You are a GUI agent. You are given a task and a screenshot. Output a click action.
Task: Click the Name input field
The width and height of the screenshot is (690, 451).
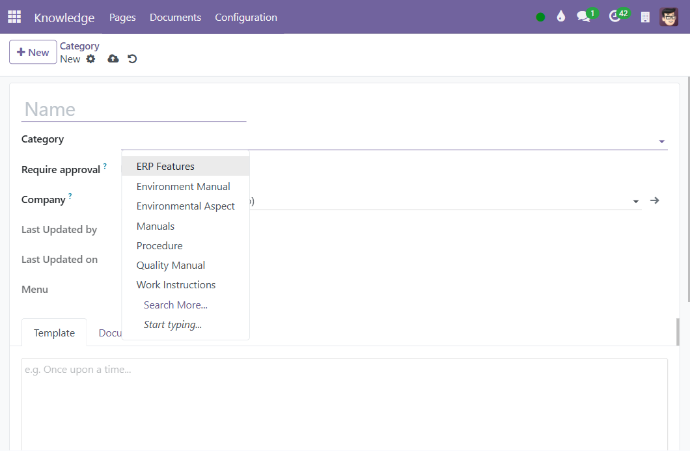point(134,109)
